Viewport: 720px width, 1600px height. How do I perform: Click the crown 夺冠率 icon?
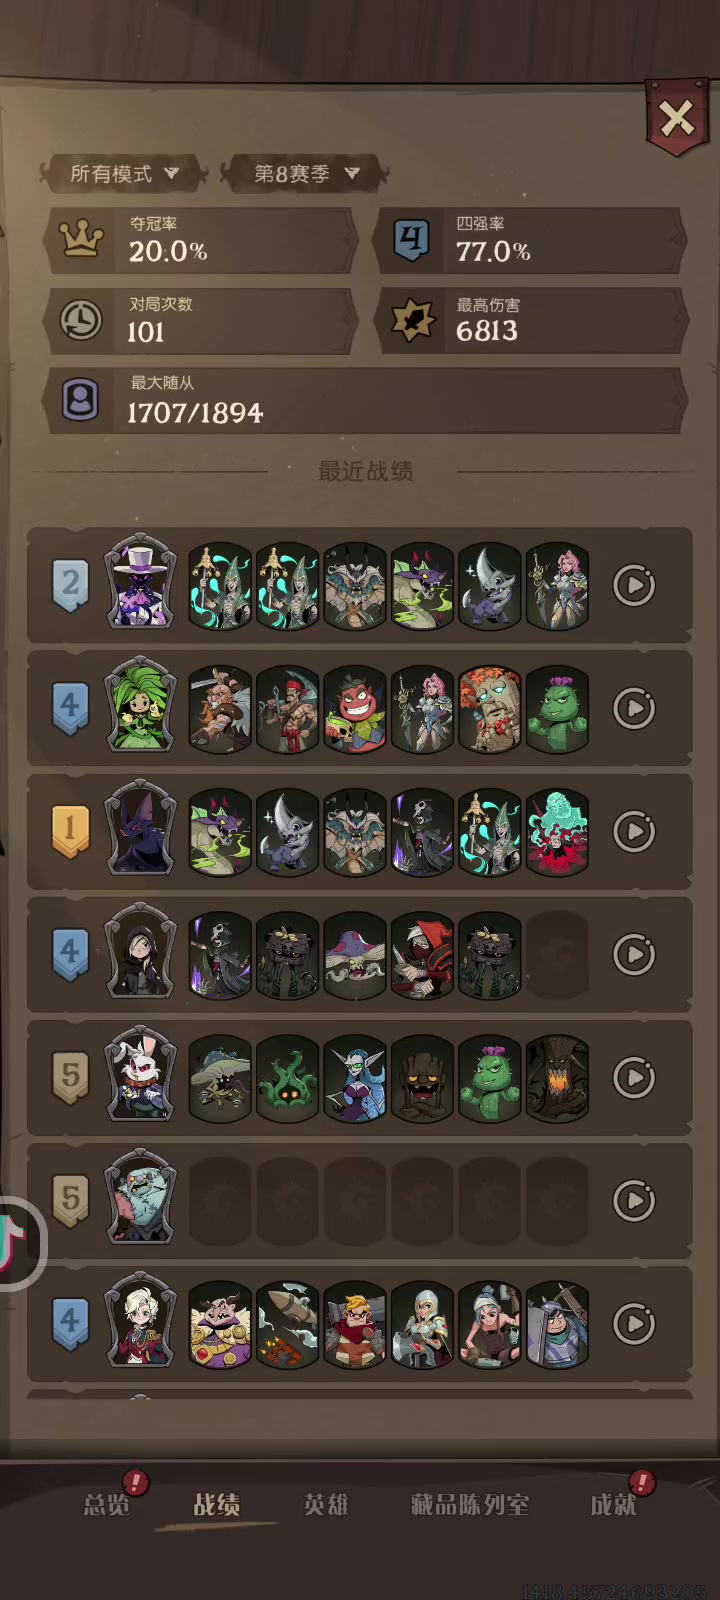(x=82, y=240)
